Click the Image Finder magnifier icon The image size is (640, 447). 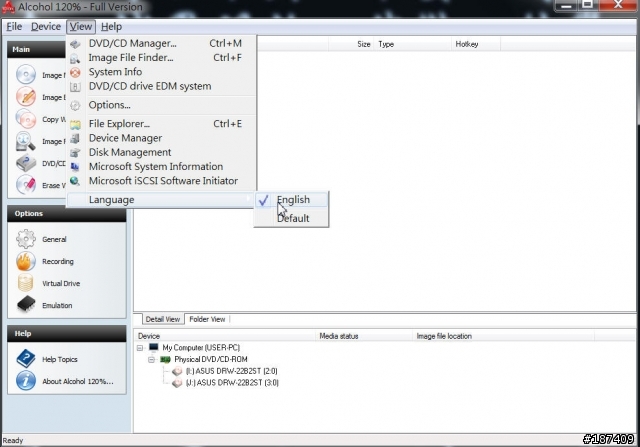(26, 141)
